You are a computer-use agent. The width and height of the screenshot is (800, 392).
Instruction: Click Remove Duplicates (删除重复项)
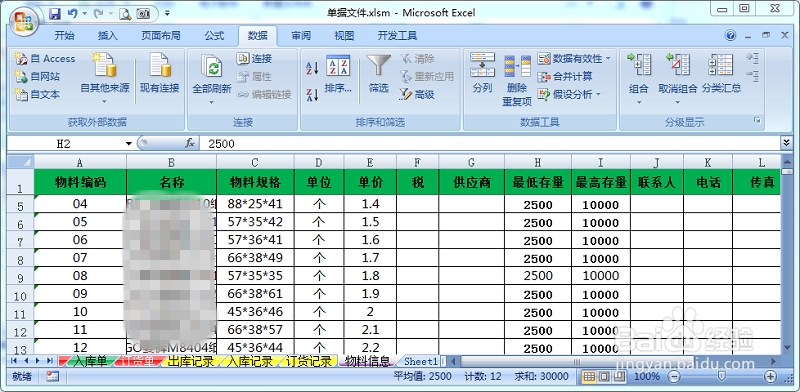point(517,81)
